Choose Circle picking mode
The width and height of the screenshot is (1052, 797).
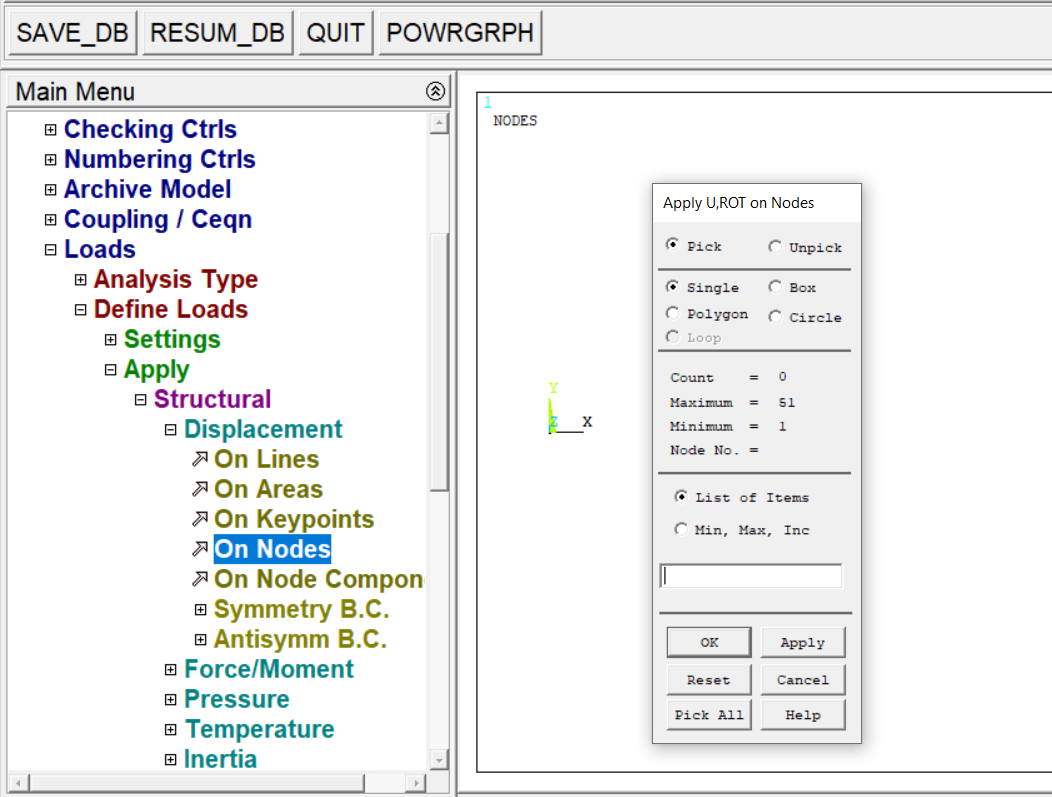tap(775, 317)
